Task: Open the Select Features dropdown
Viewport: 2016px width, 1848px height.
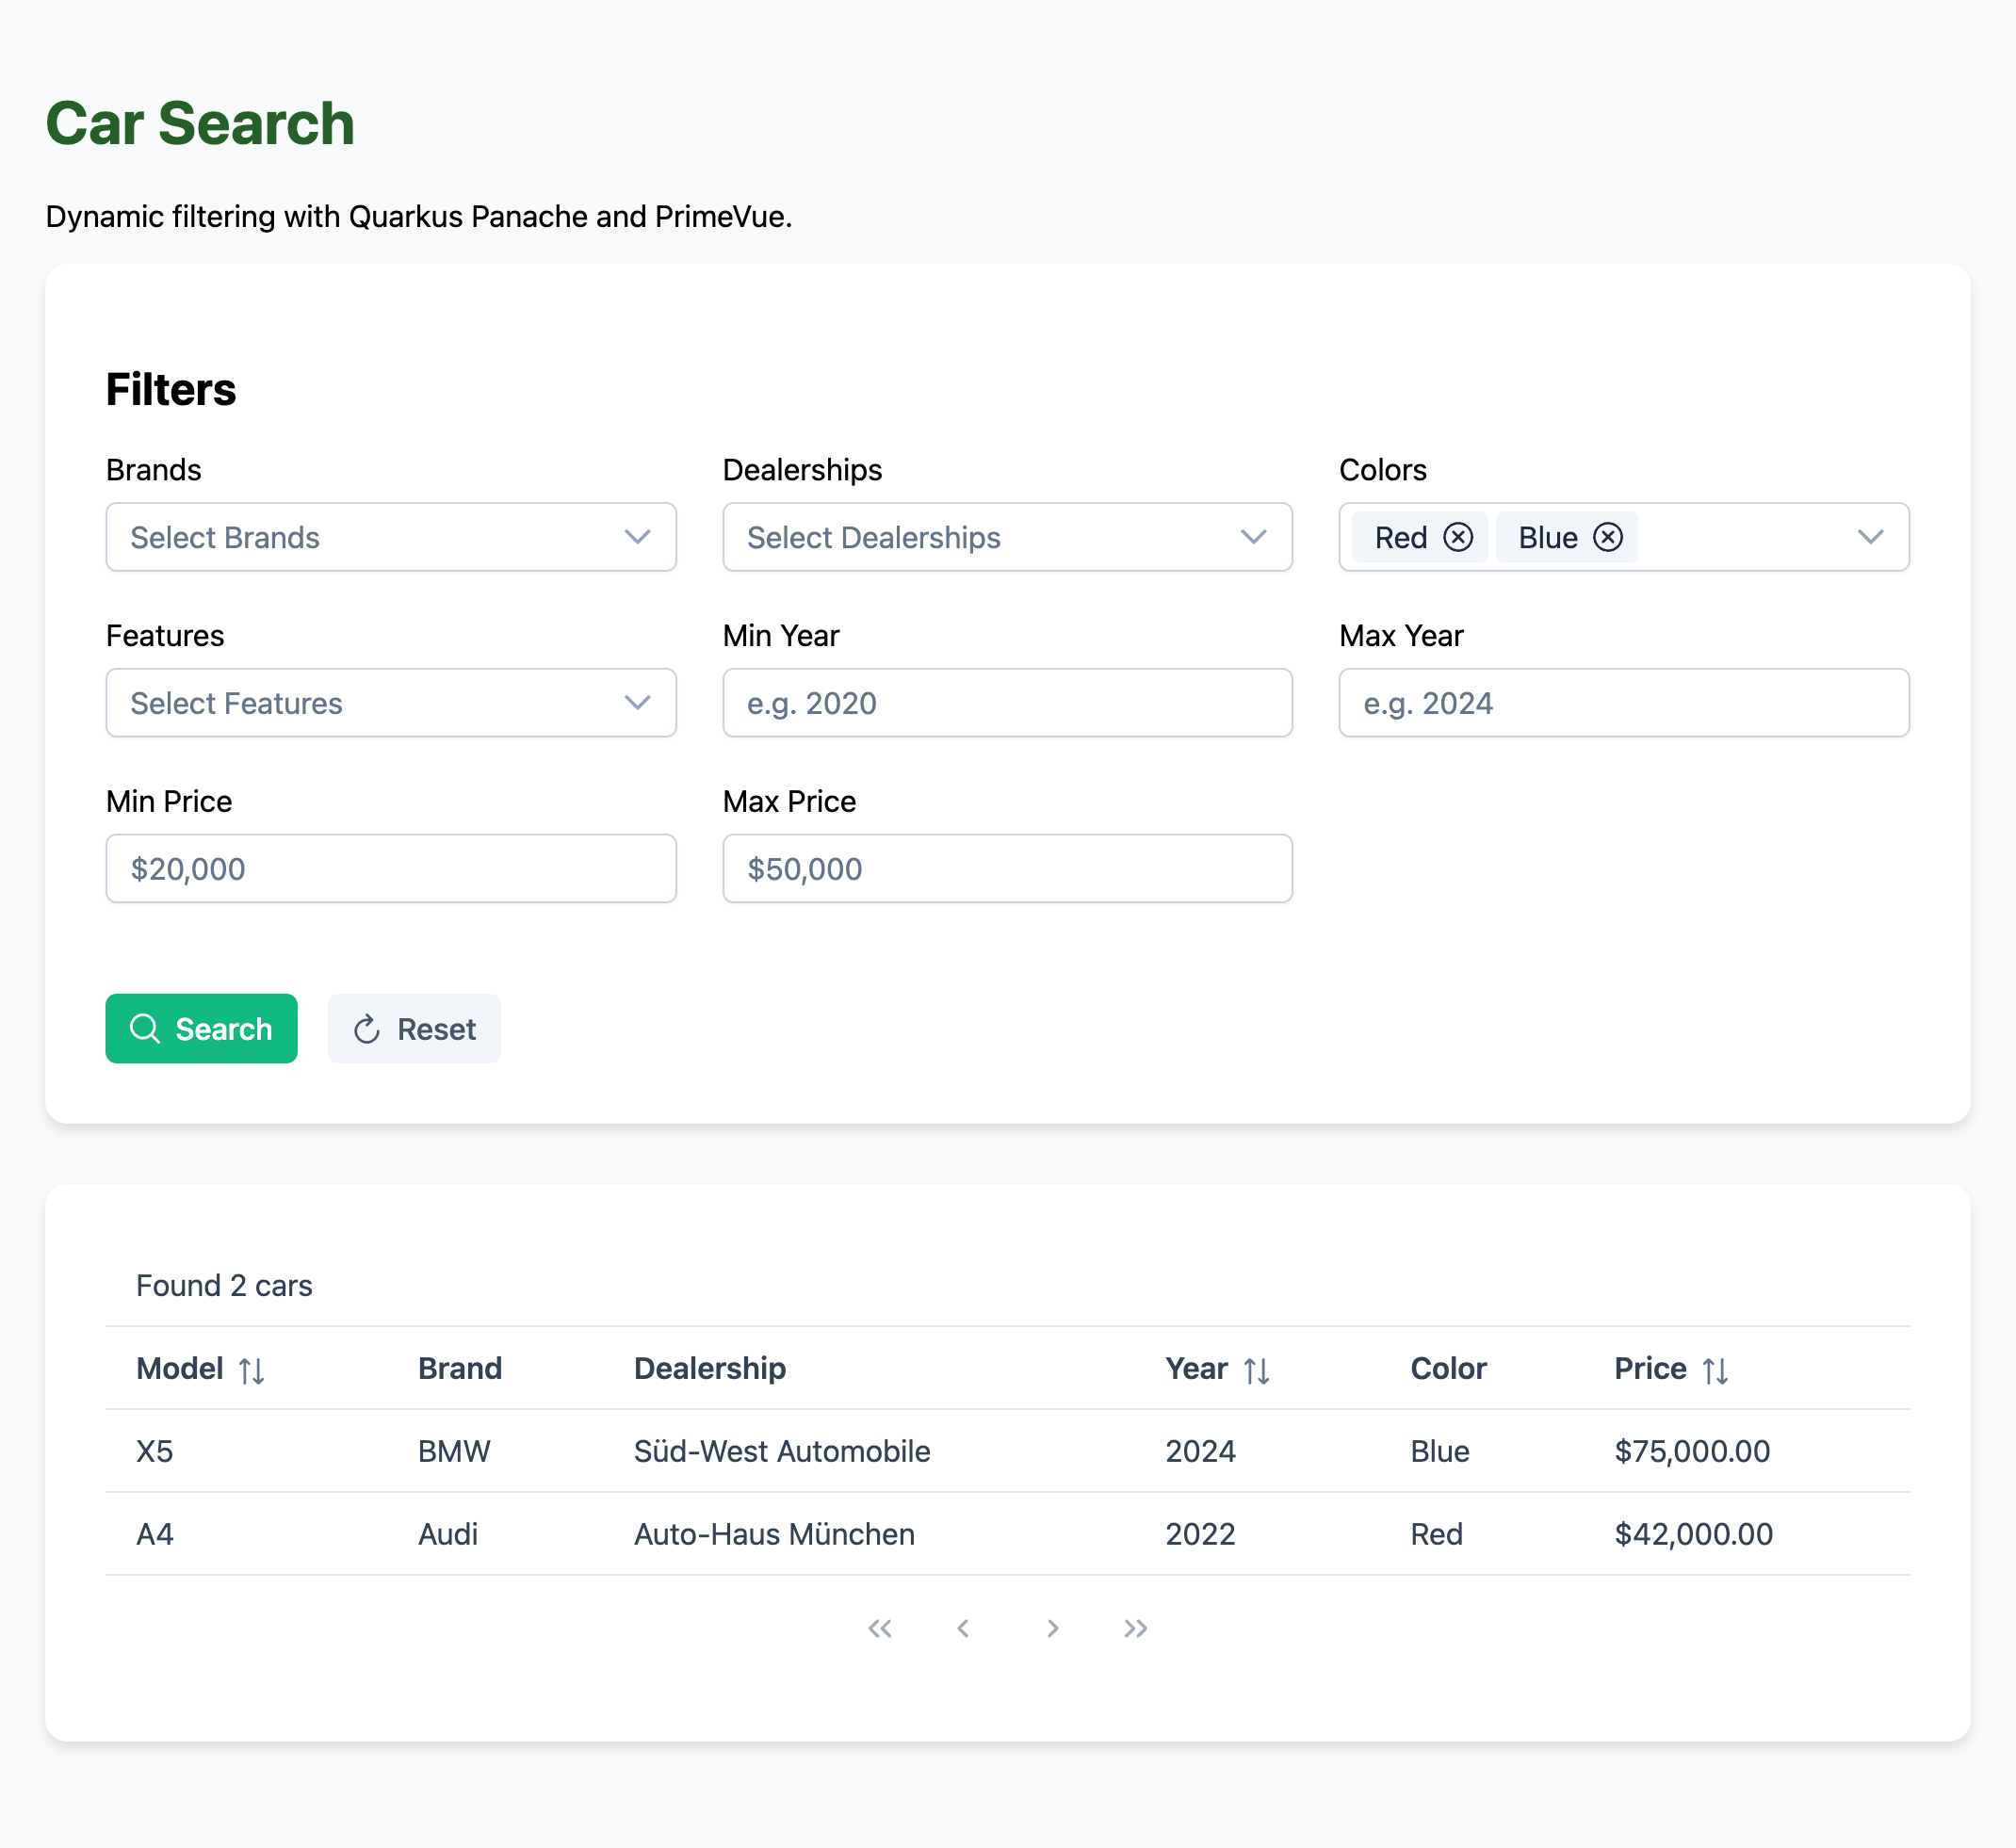Action: [x=390, y=703]
